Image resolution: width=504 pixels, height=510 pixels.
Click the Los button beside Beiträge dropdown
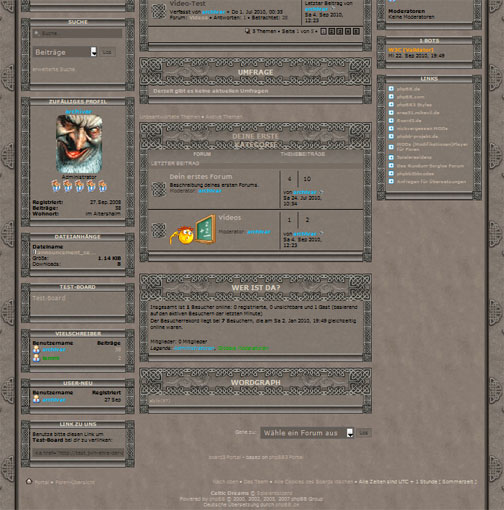[x=107, y=52]
